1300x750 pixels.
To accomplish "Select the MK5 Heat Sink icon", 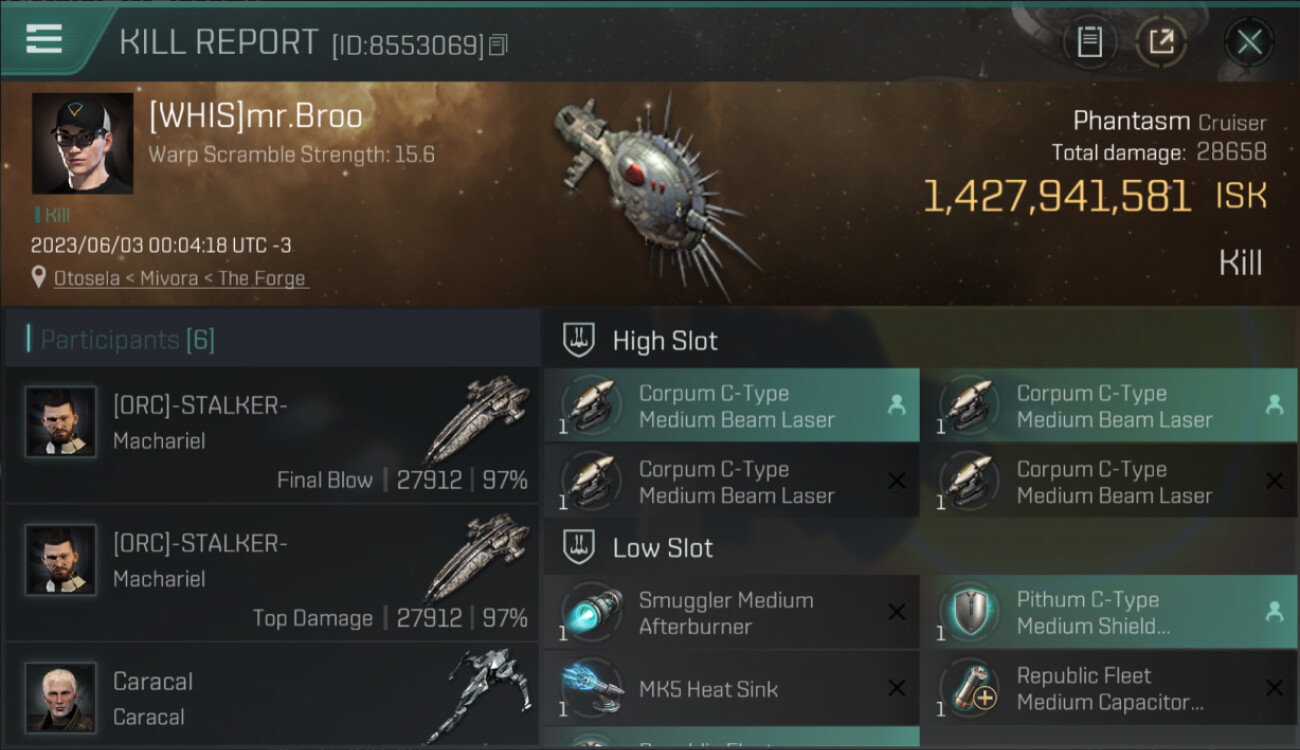I will (x=590, y=688).
